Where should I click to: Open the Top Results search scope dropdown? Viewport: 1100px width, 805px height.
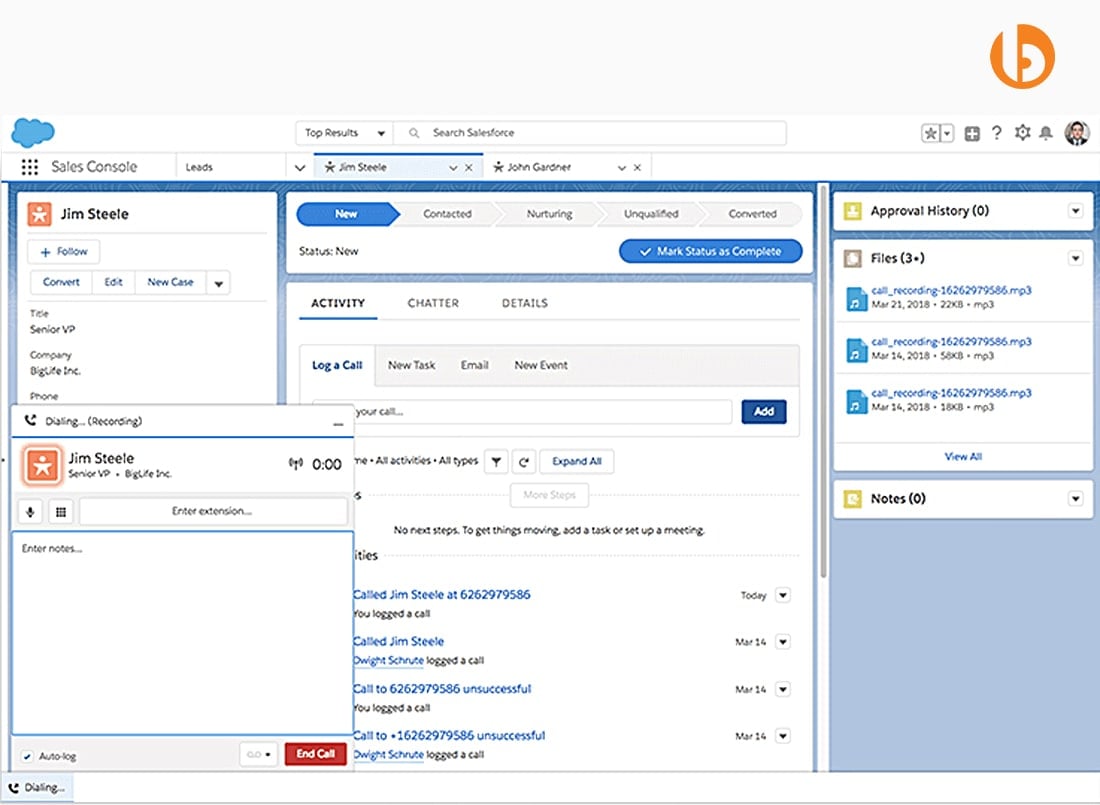(x=344, y=133)
